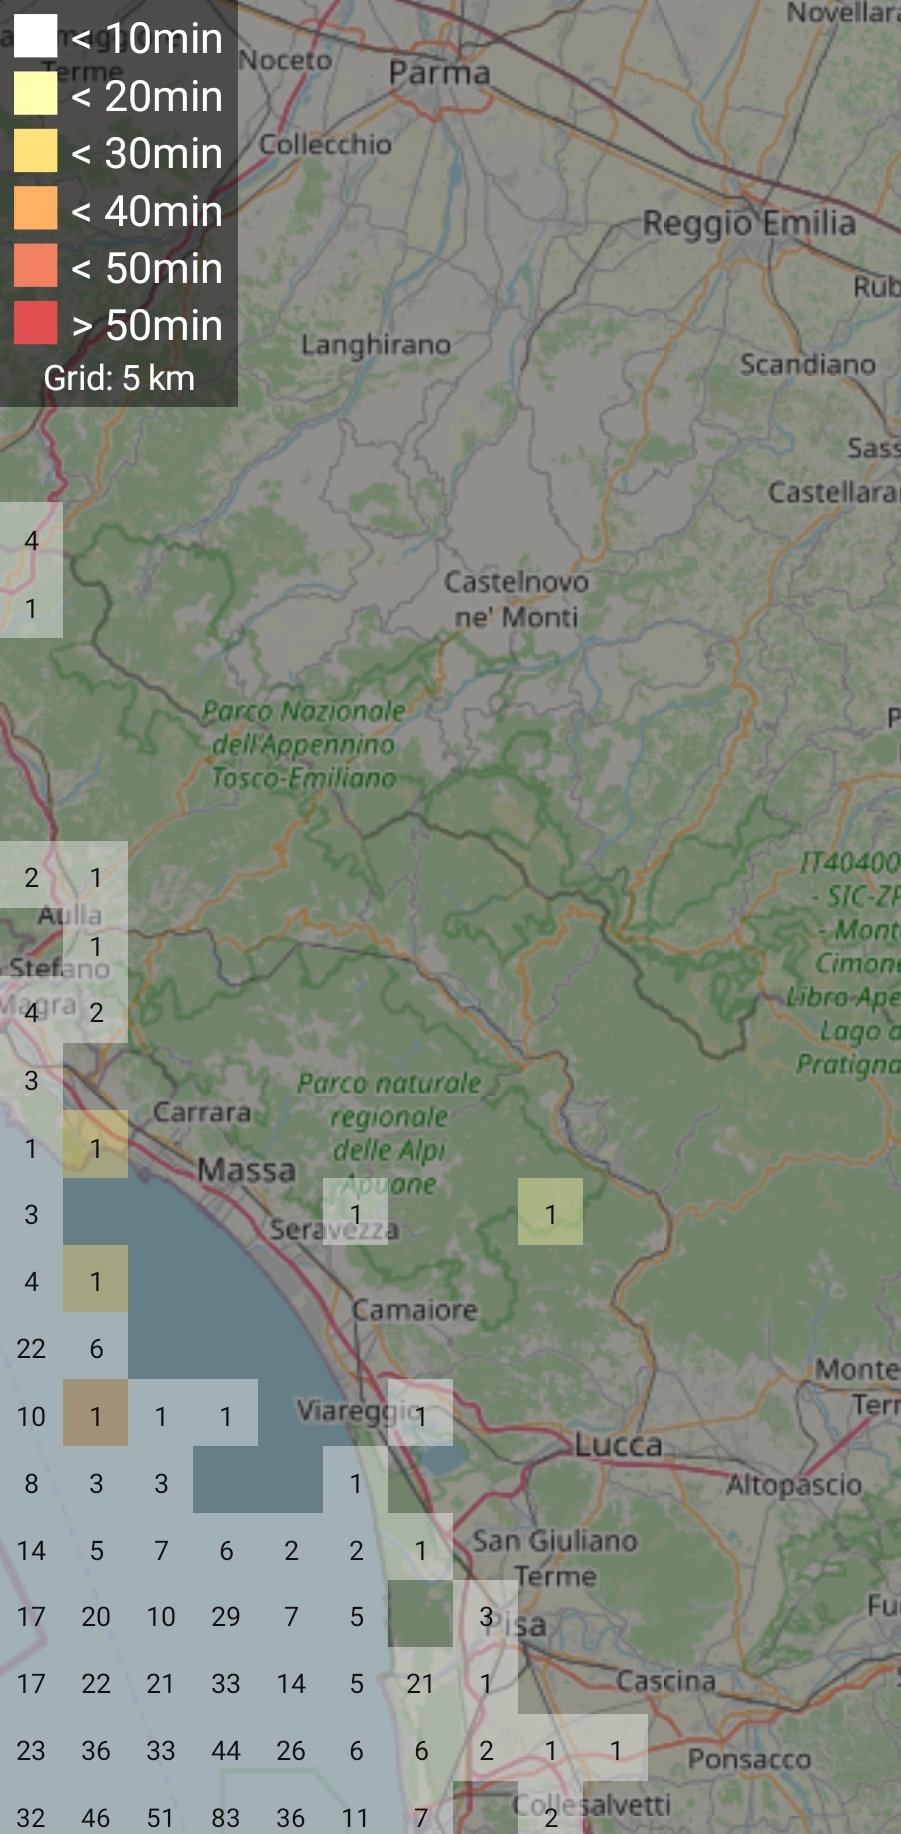
Task: Click the grid cell showing 51
Action: 161,1817
